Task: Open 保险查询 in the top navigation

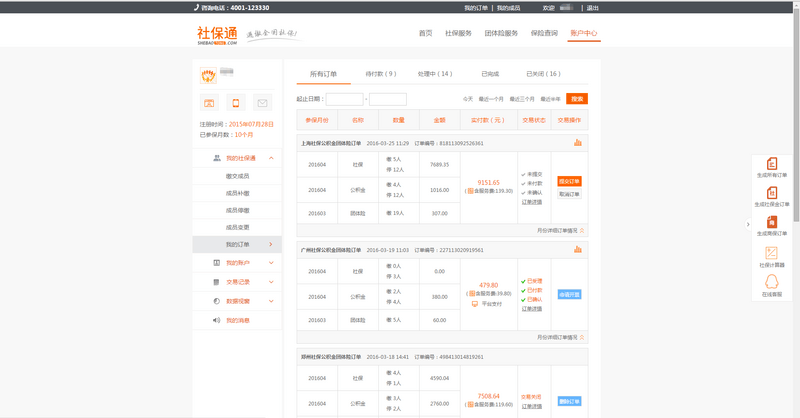Action: click(544, 33)
